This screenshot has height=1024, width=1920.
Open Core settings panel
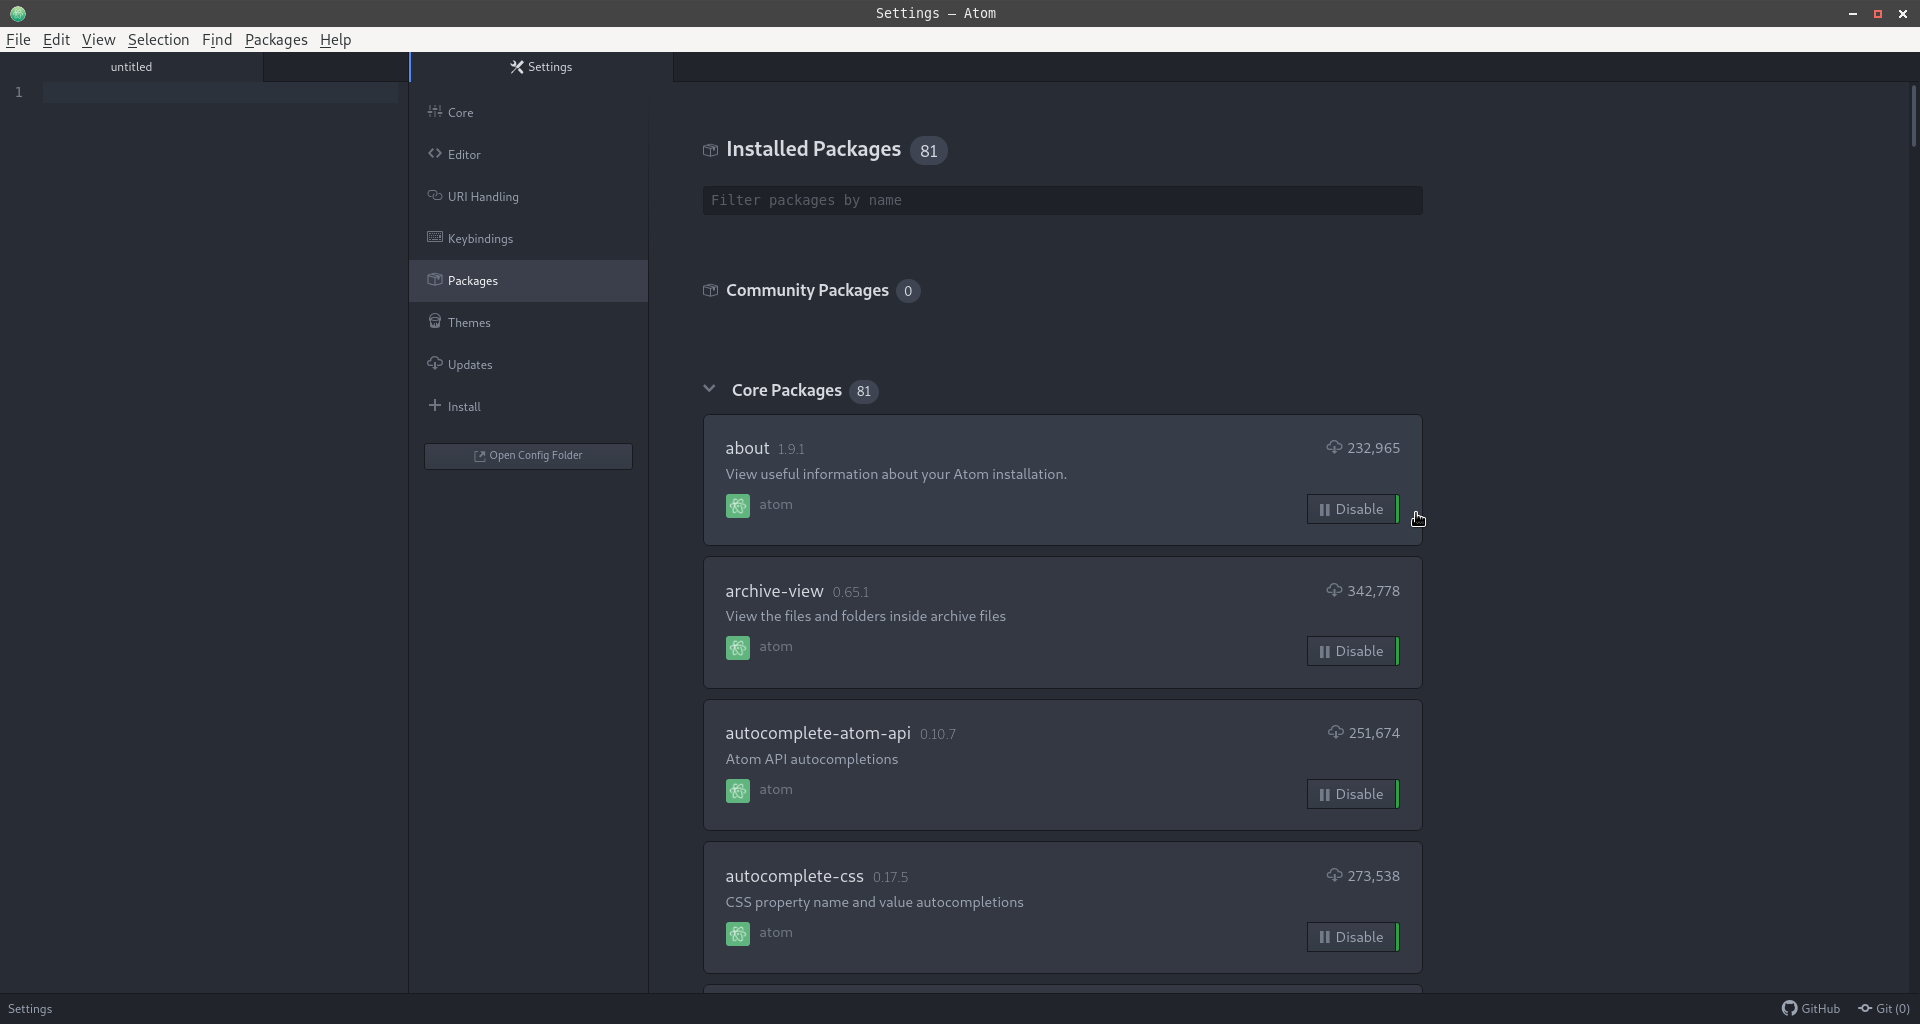528,112
